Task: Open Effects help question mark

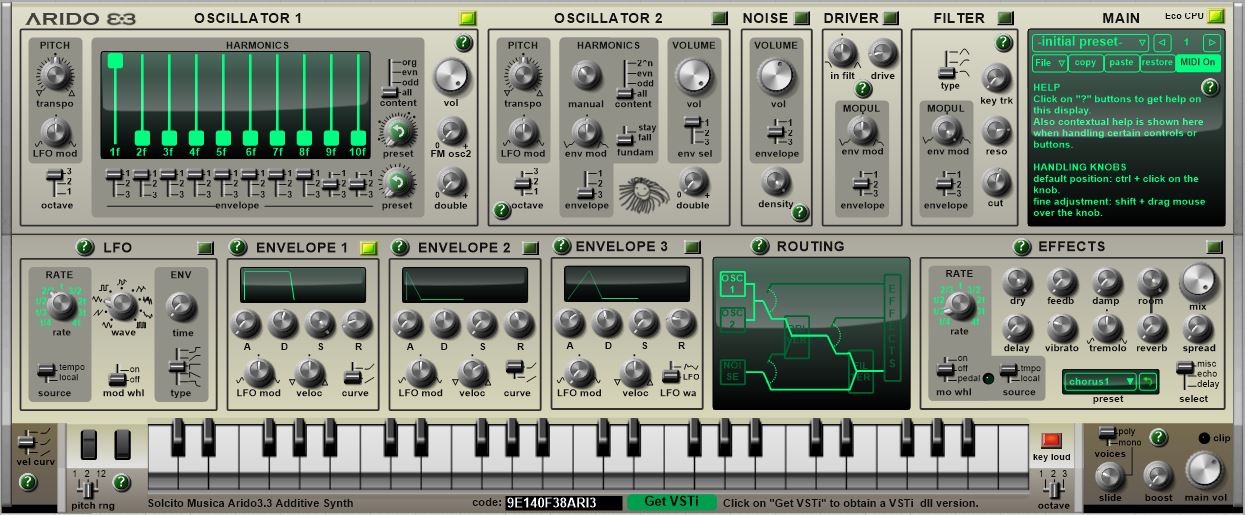Action: click(1019, 247)
